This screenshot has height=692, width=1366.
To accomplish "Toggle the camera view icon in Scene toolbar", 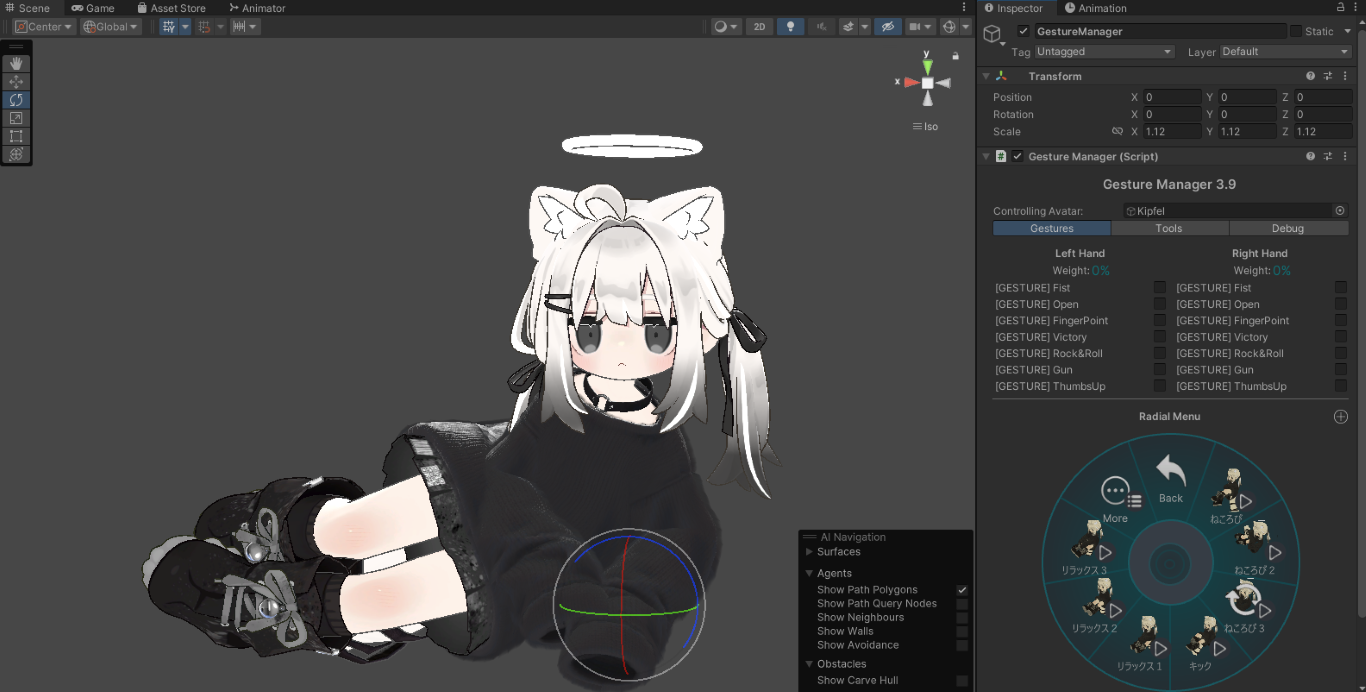I will click(915, 26).
